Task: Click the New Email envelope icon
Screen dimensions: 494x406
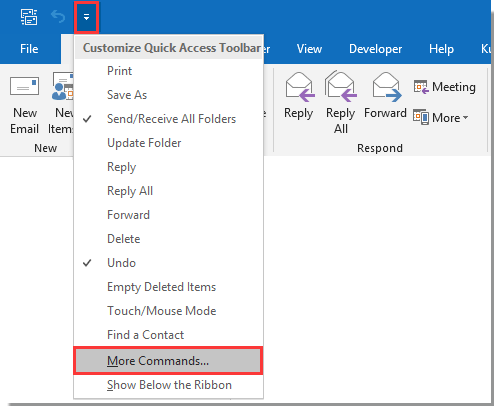Action: click(x=24, y=86)
